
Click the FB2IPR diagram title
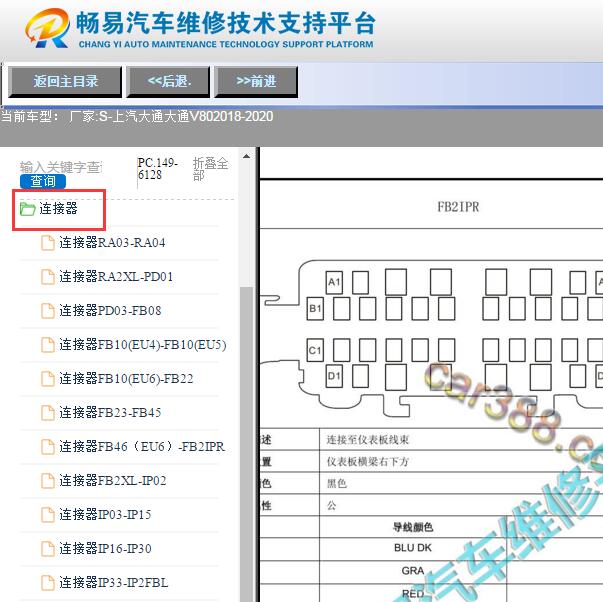pyautogui.click(x=458, y=207)
